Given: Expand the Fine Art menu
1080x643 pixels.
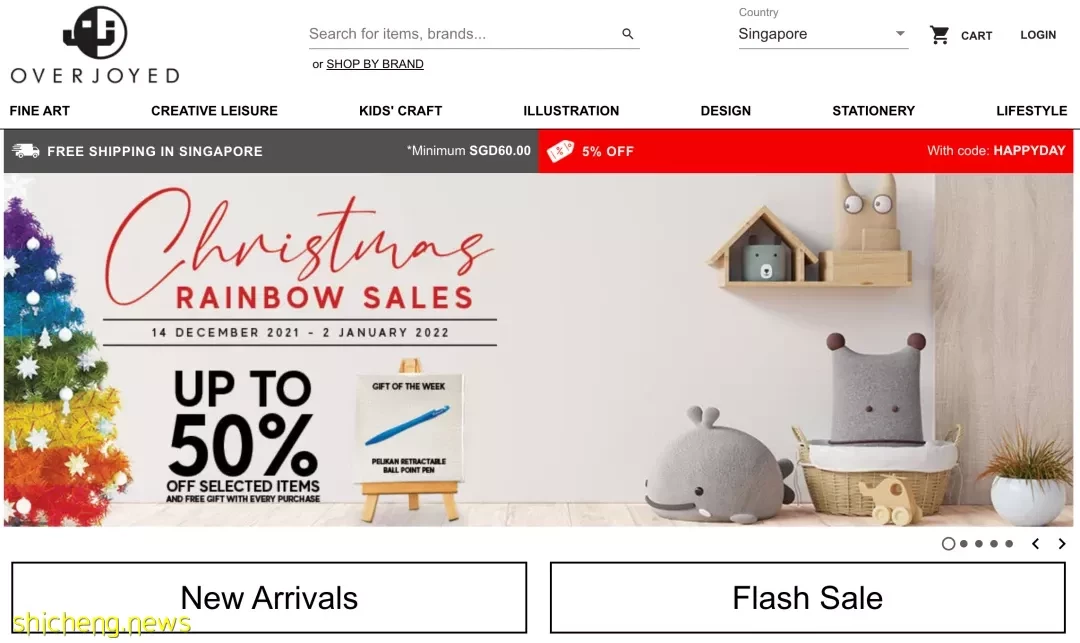Looking at the screenshot, I should coord(40,111).
